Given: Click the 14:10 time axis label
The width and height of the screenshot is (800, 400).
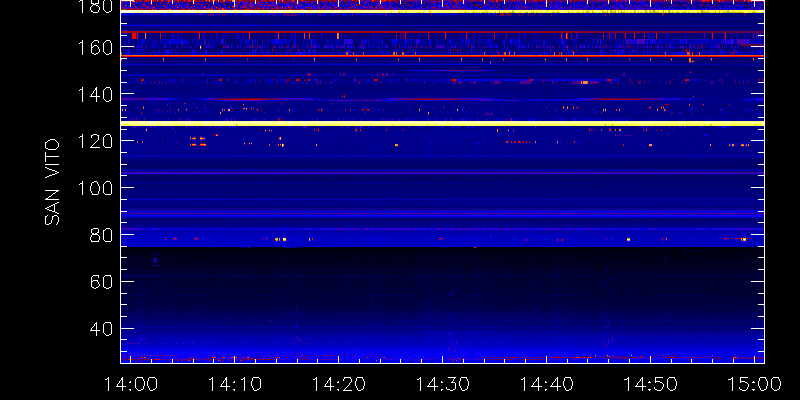Looking at the screenshot, I should (234, 384).
